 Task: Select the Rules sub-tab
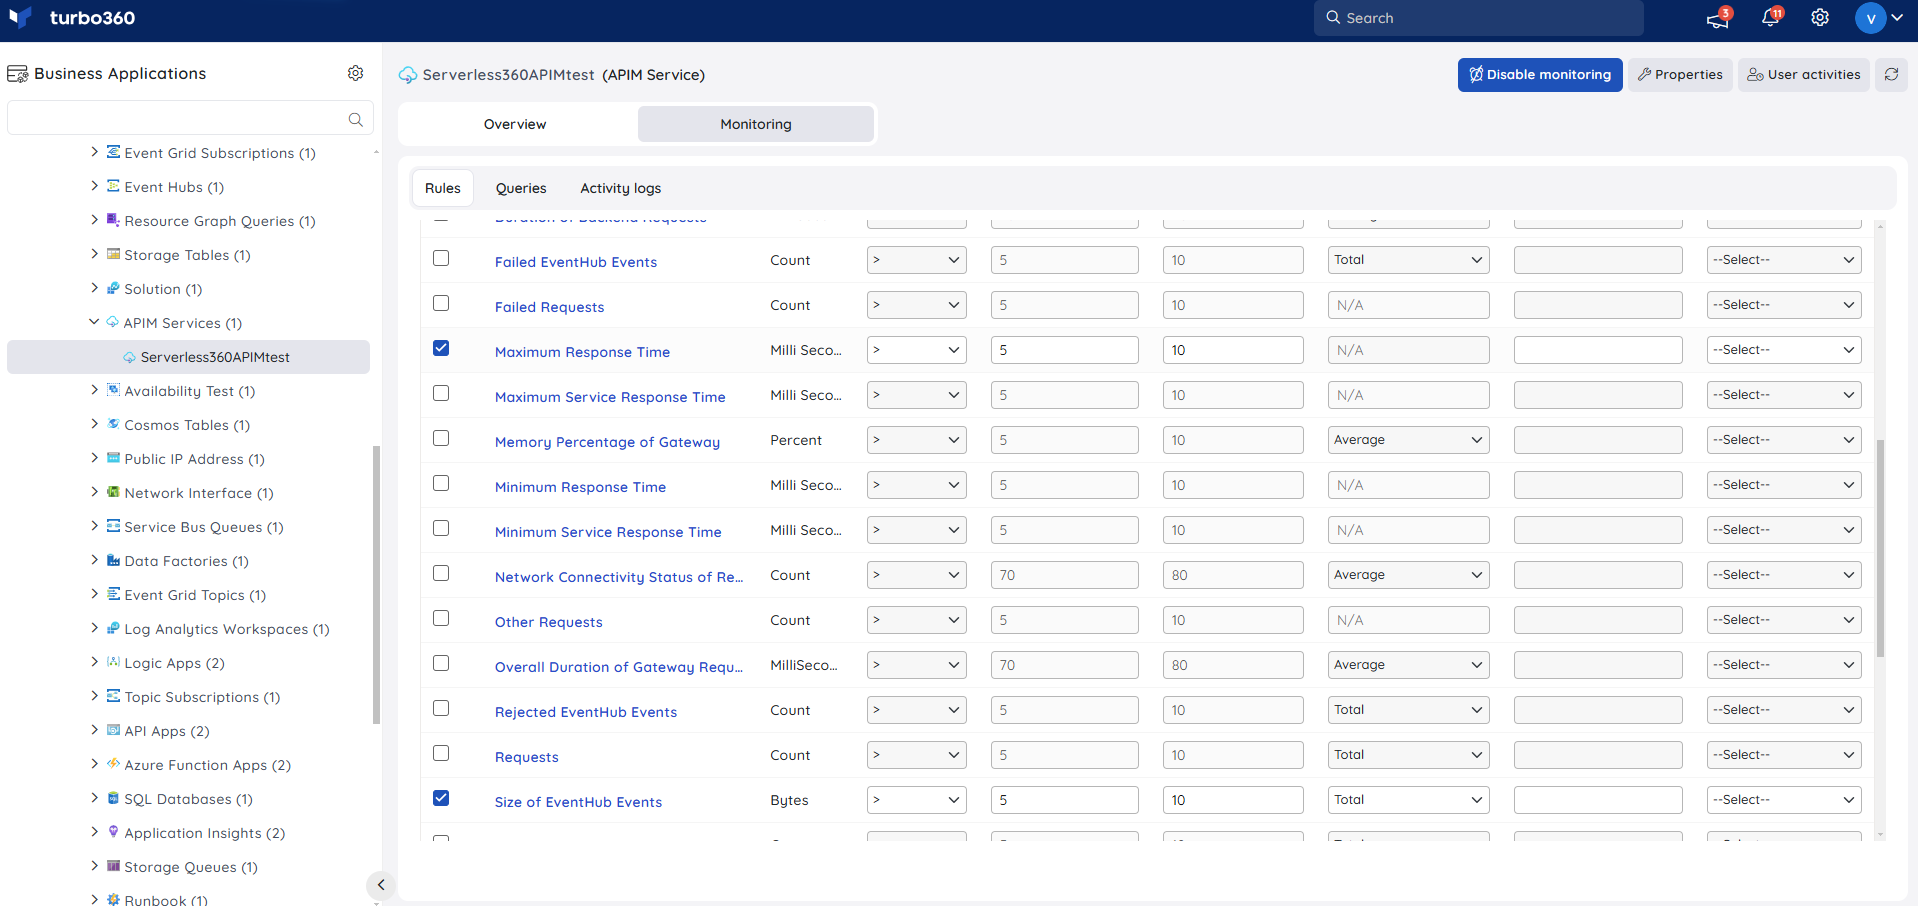click(443, 188)
